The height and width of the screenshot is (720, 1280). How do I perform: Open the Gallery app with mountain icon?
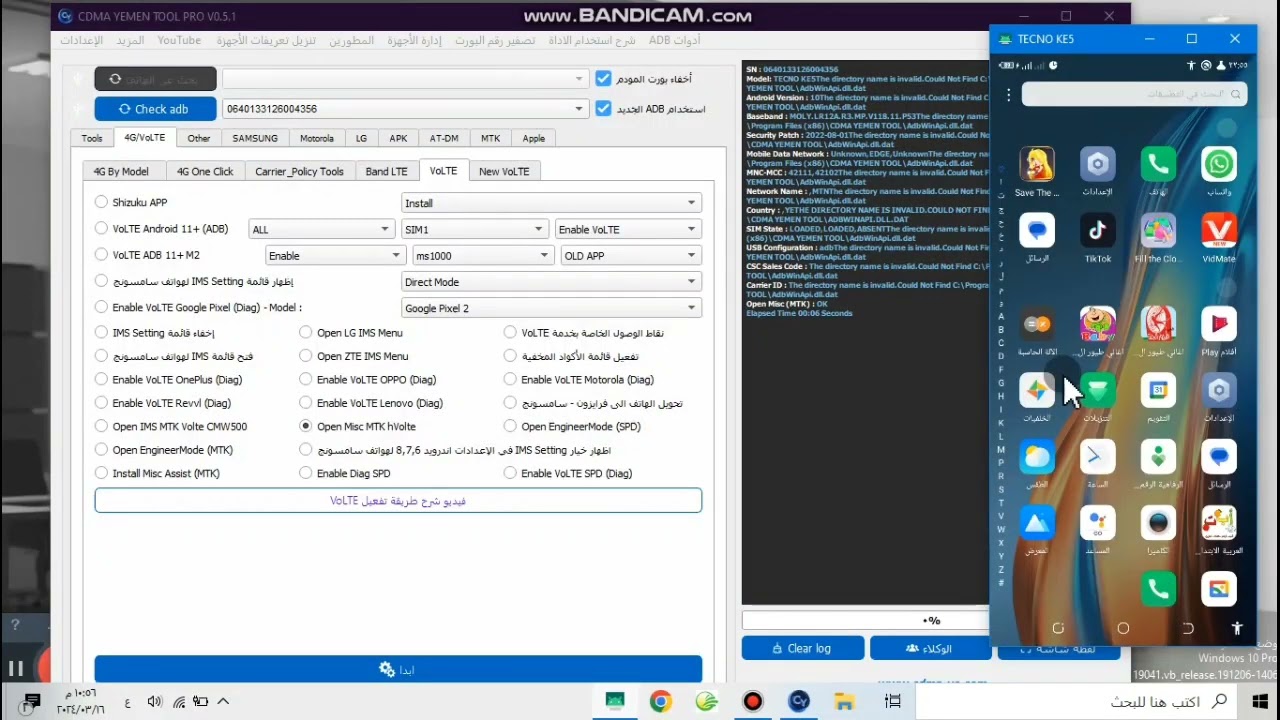click(1037, 523)
